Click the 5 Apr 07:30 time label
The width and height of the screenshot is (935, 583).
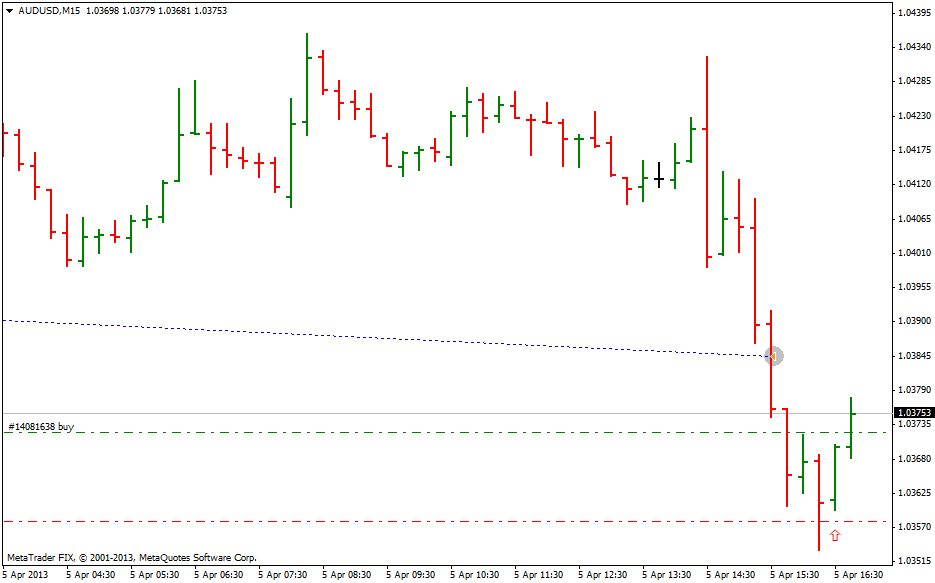pyautogui.click(x=282, y=575)
